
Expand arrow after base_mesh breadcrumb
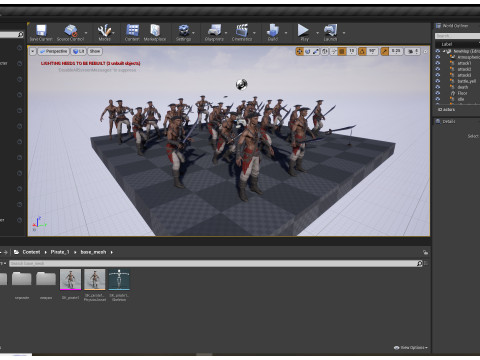pos(112,252)
